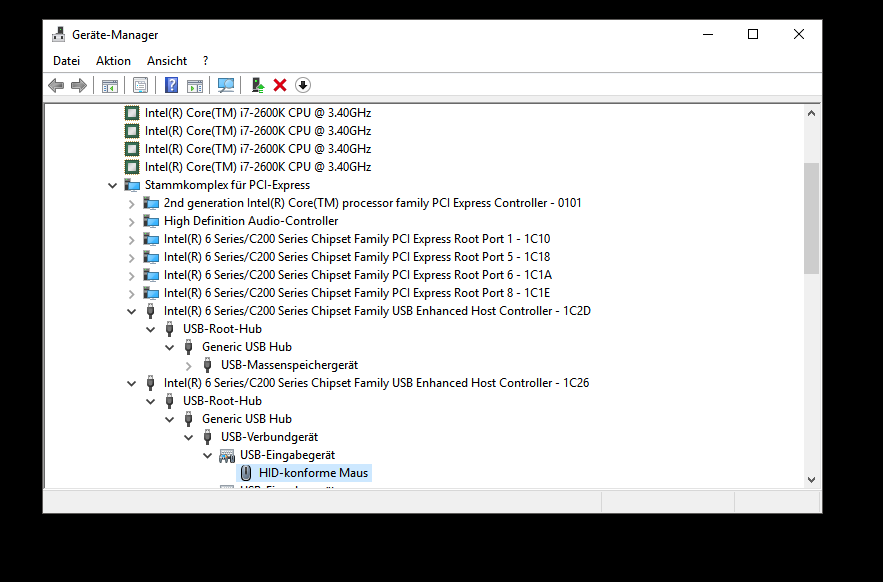The height and width of the screenshot is (582, 883).
Task: Scan for hardware changes monitor icon
Action: tap(226, 86)
